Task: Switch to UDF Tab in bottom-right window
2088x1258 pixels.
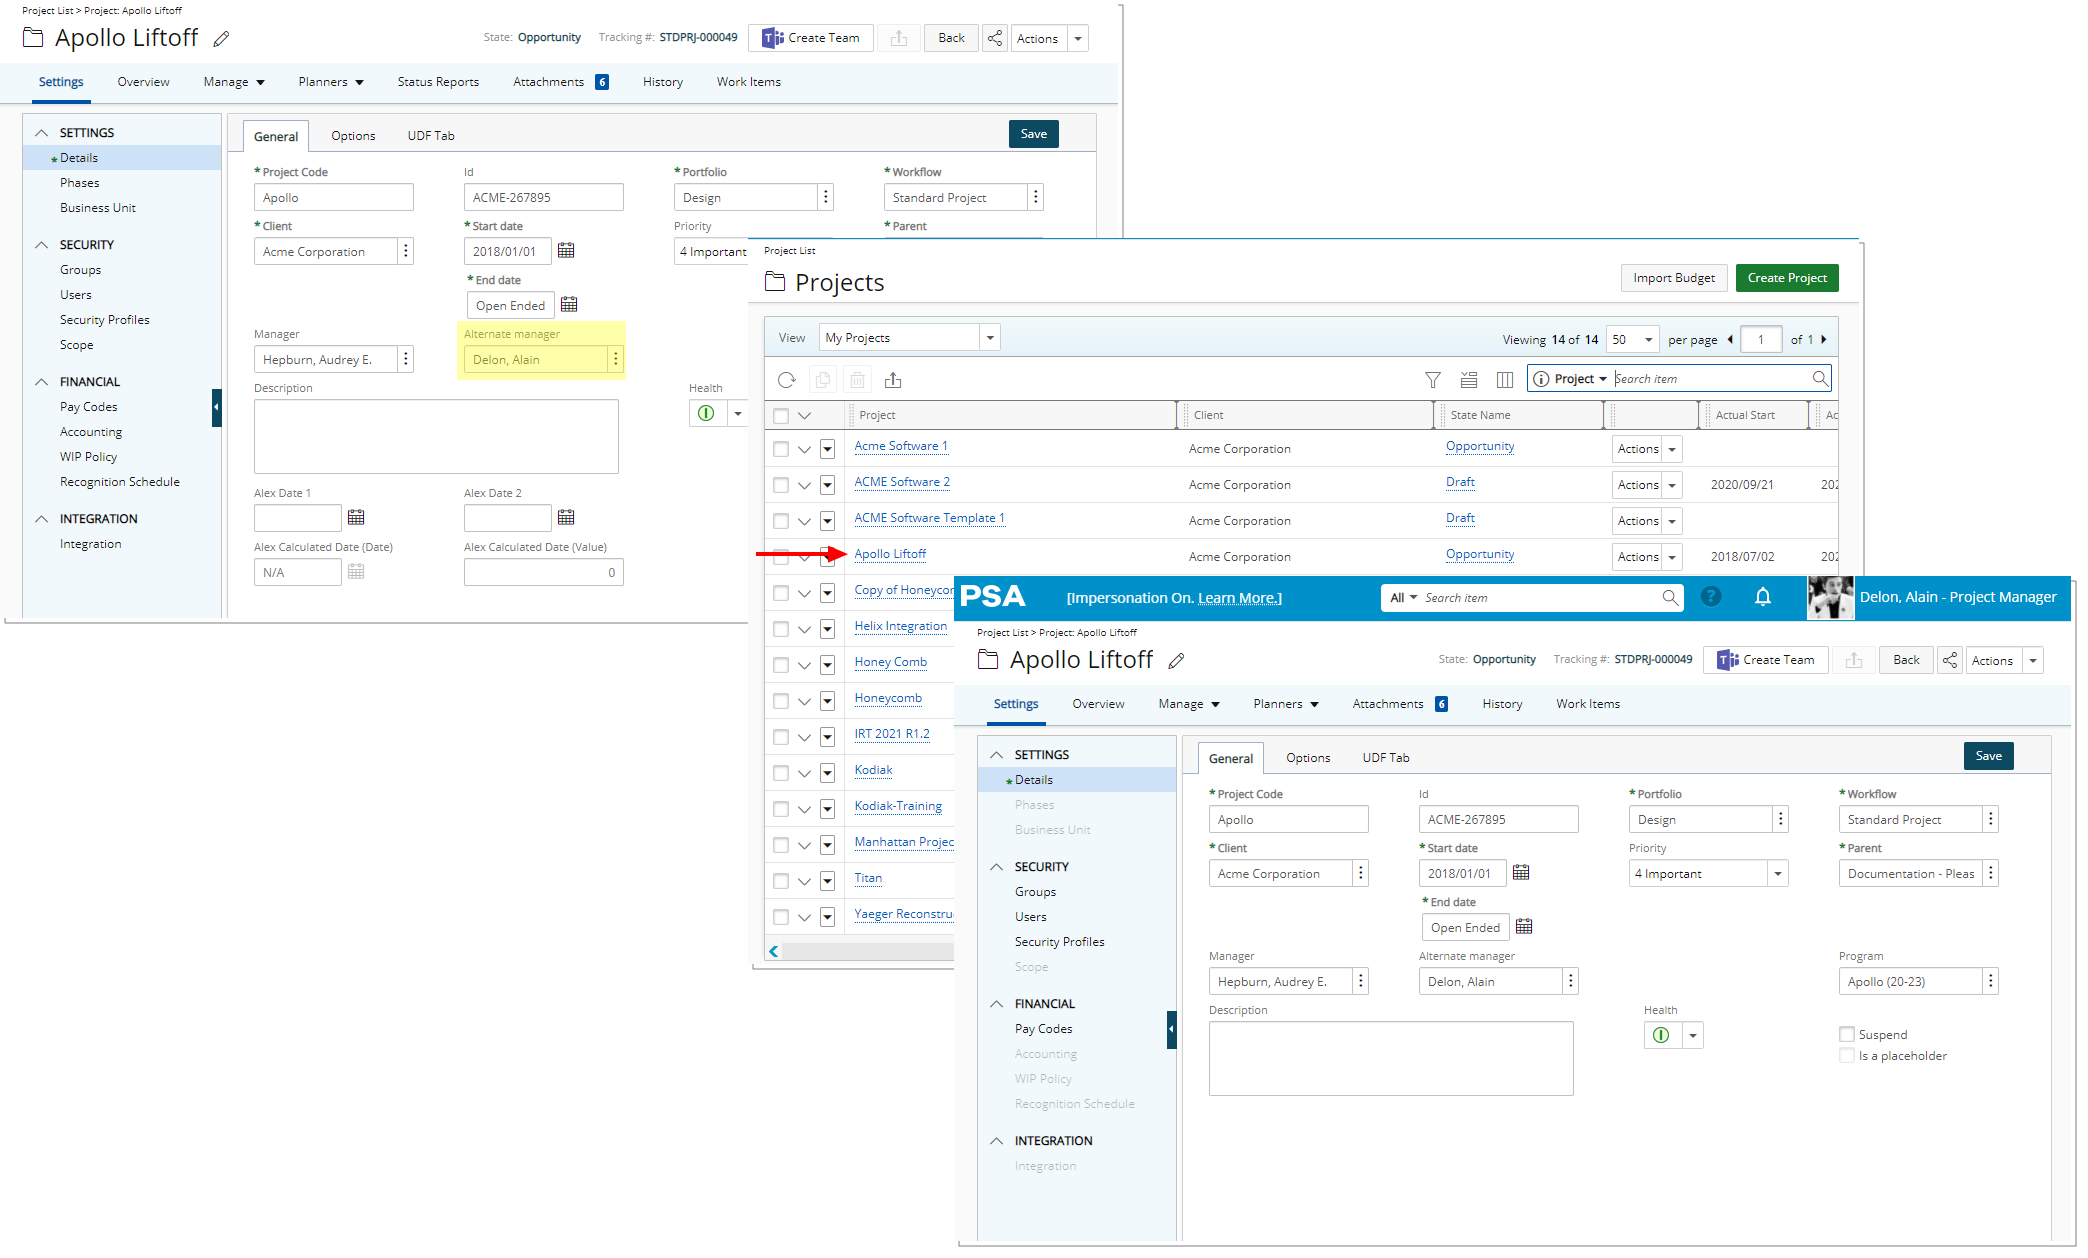Action: [1386, 758]
